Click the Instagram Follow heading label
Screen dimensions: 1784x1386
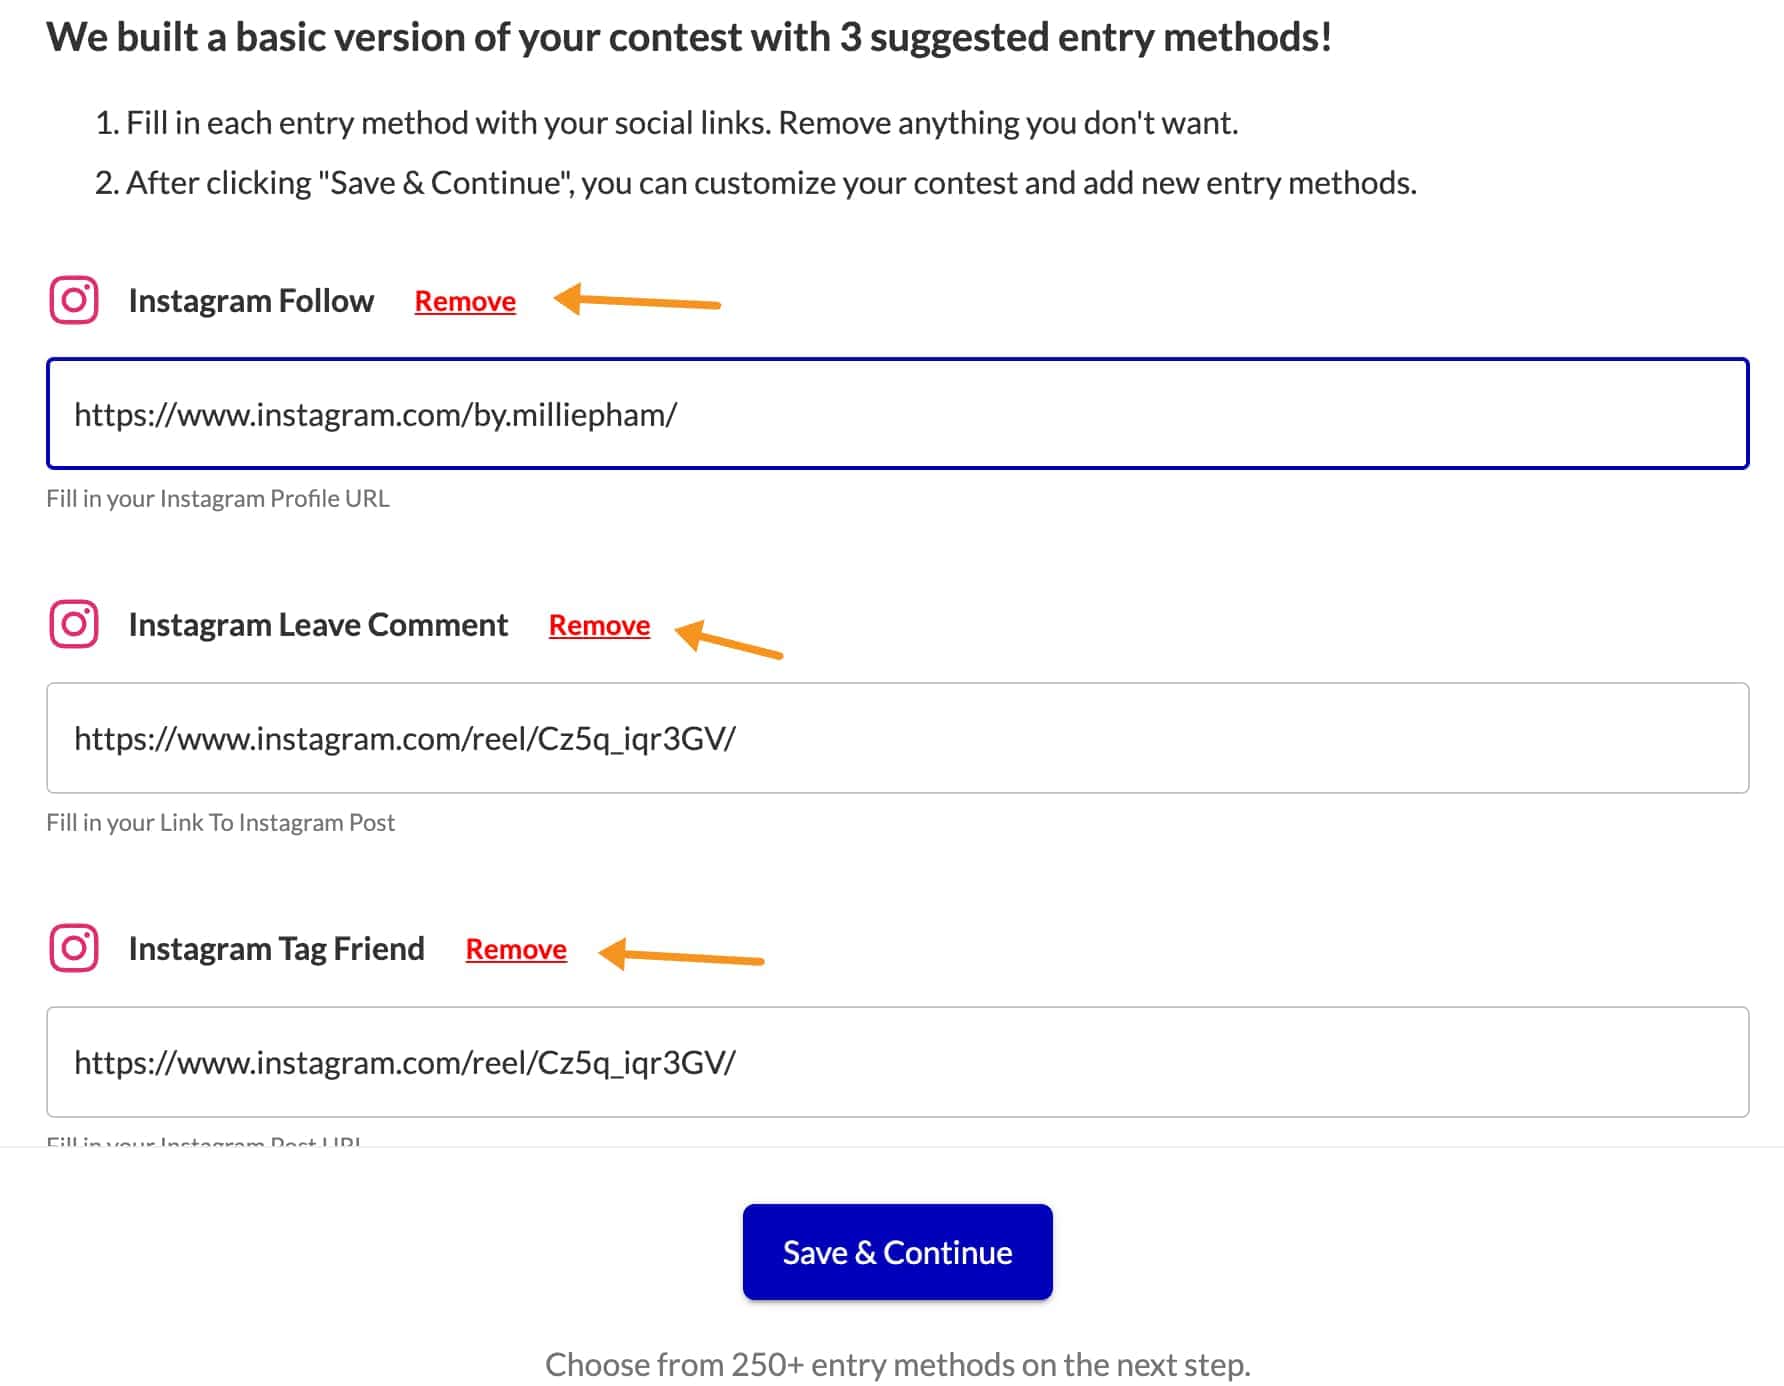point(250,299)
